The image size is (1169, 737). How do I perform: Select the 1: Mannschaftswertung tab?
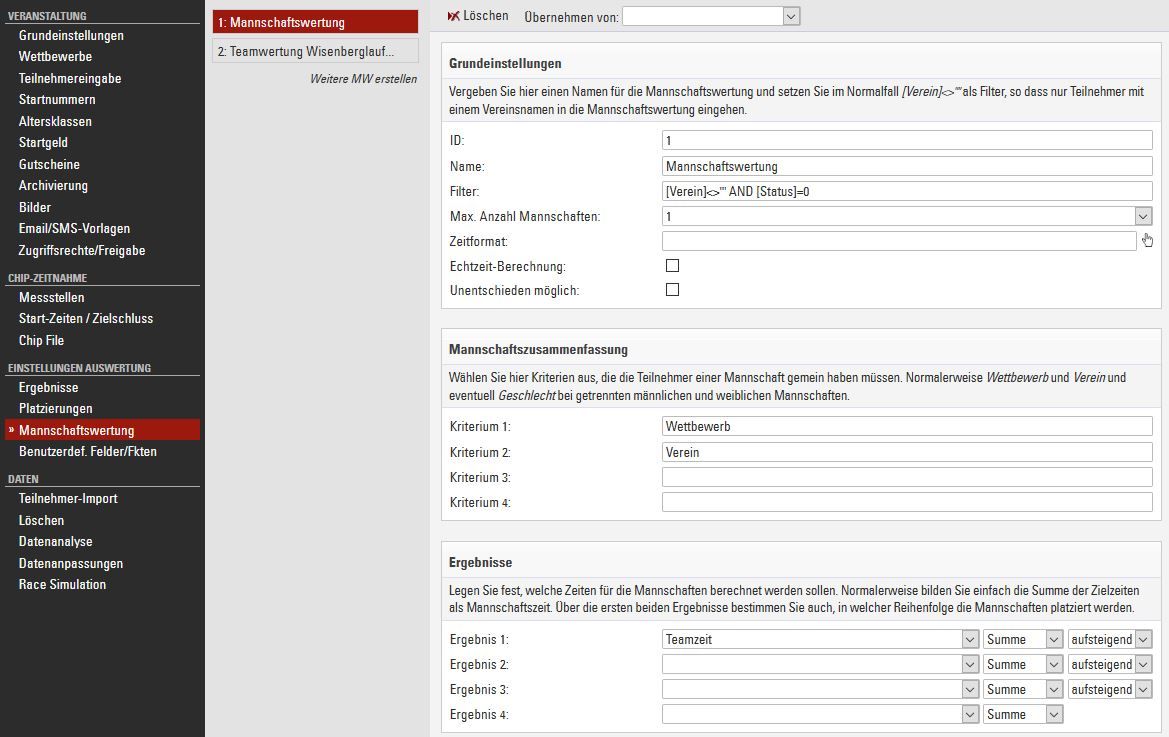(x=315, y=22)
